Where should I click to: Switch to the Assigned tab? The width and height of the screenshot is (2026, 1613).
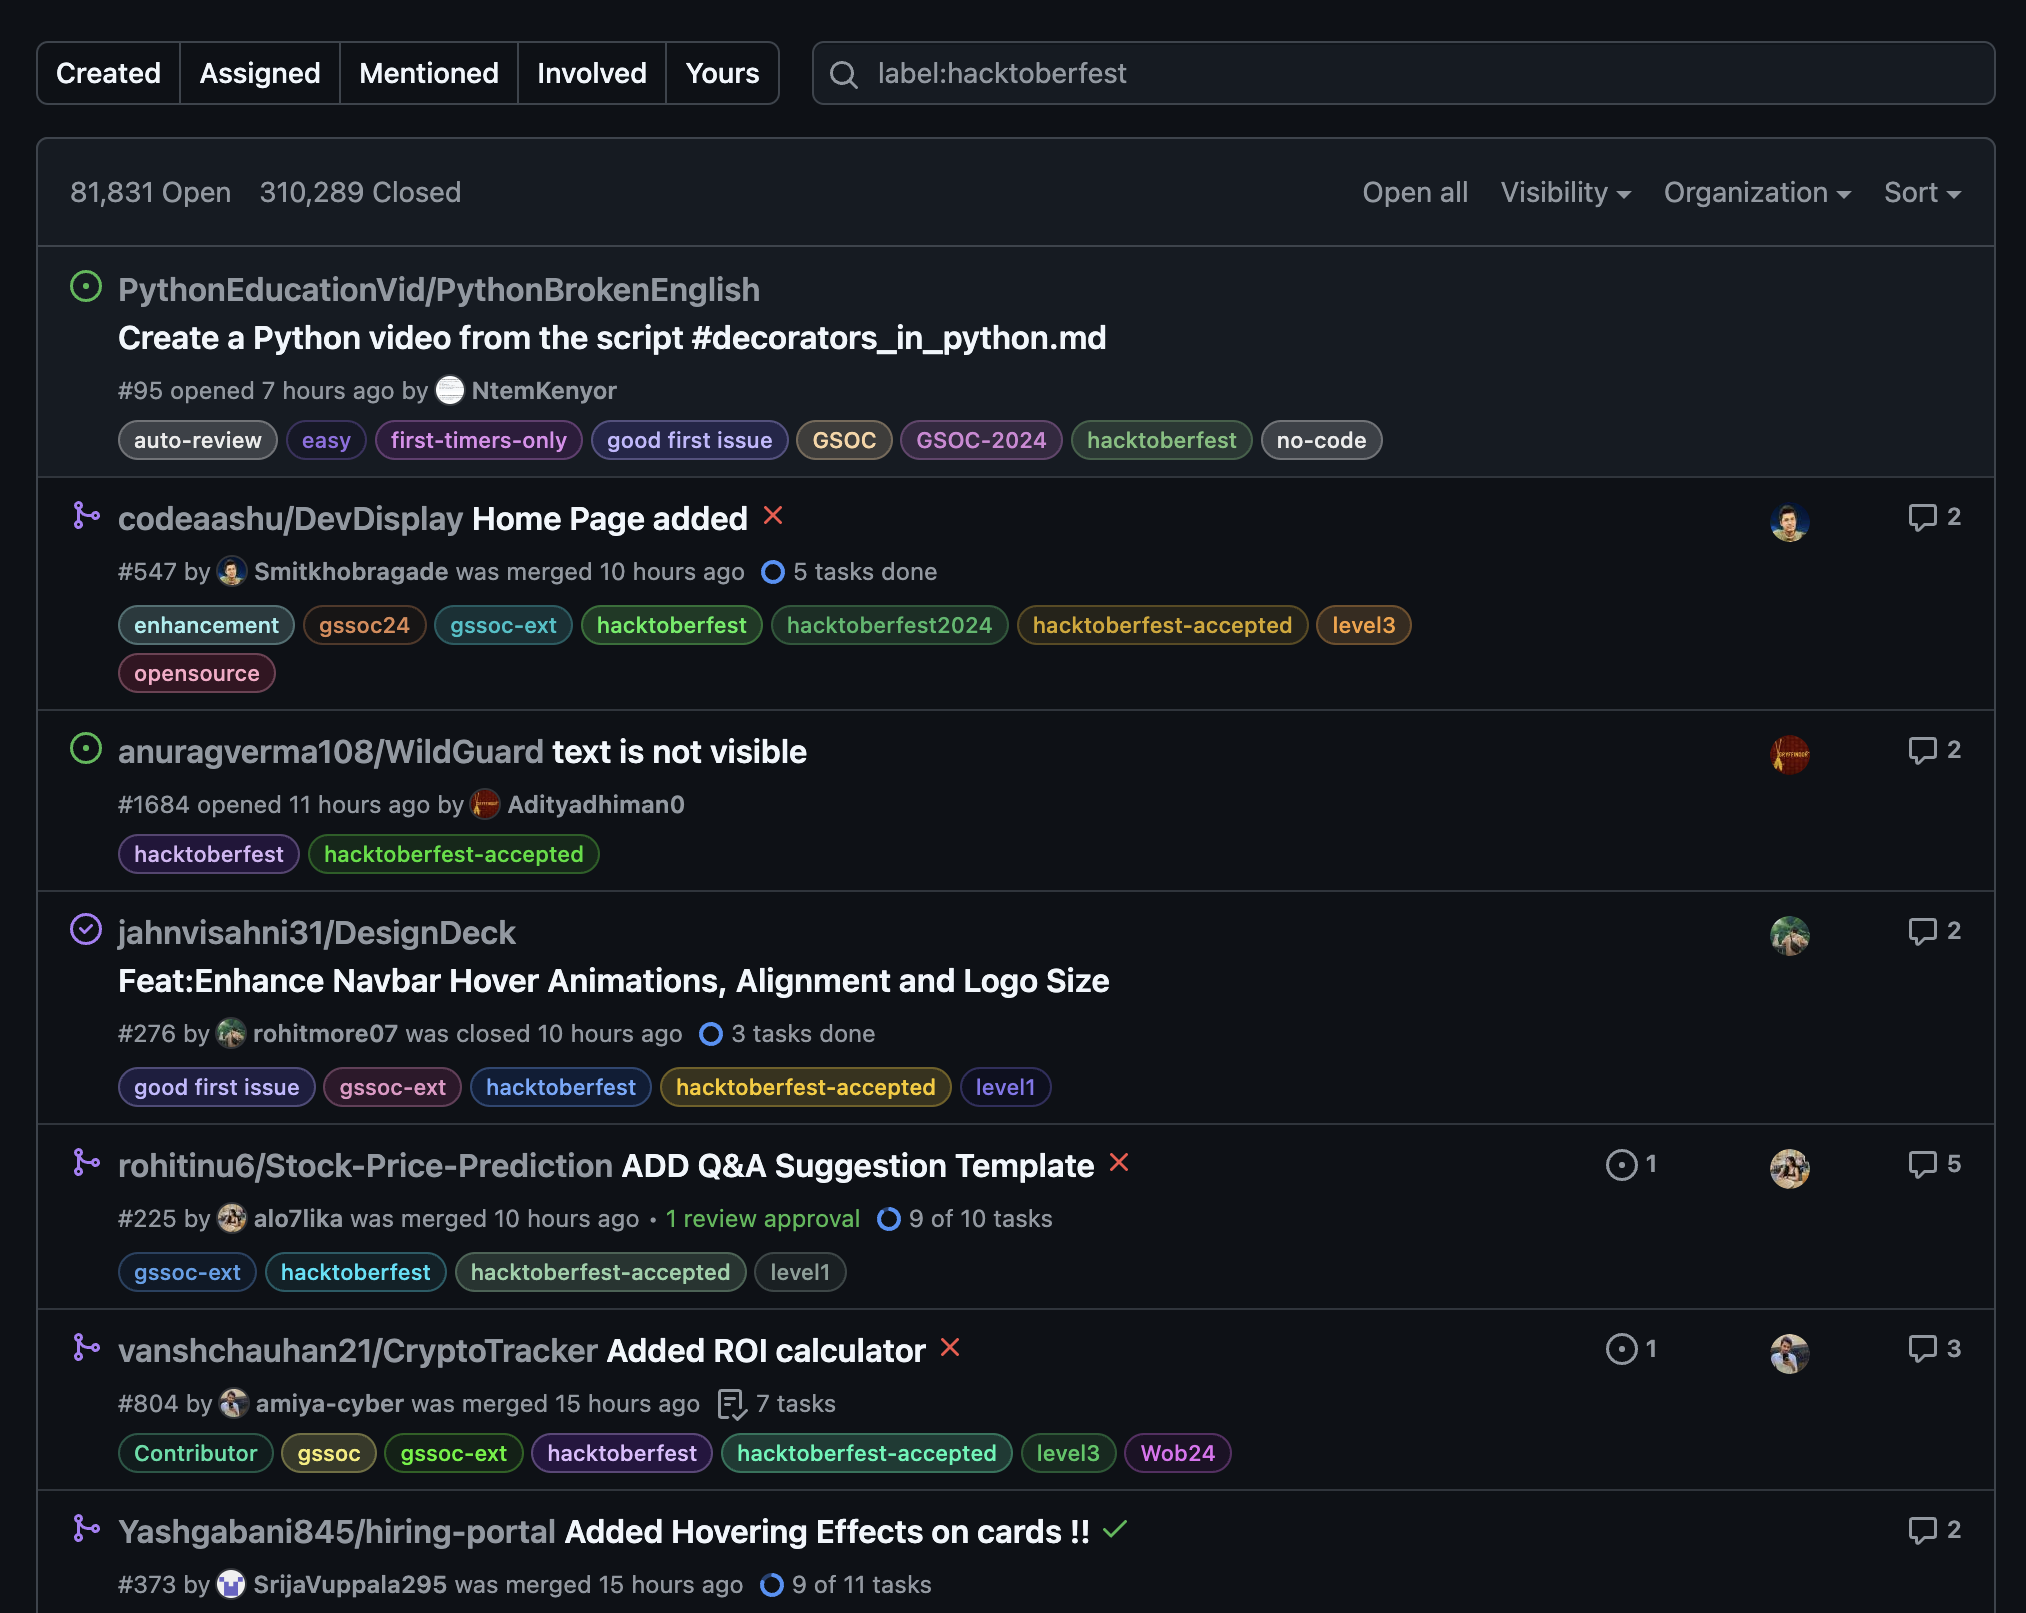(x=258, y=72)
